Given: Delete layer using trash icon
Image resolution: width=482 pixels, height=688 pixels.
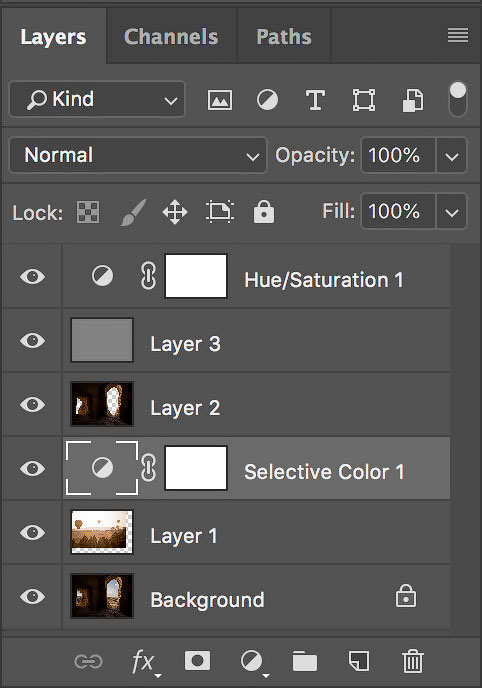Looking at the screenshot, I should tap(413, 661).
